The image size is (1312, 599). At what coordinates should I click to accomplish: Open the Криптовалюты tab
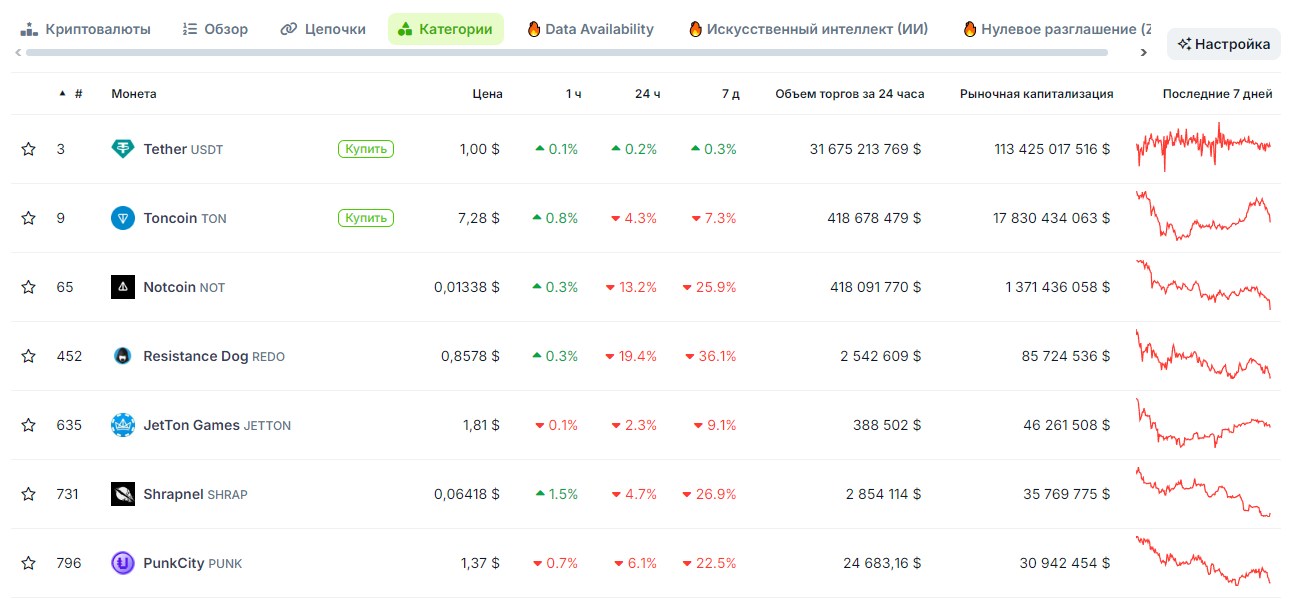tap(86, 29)
